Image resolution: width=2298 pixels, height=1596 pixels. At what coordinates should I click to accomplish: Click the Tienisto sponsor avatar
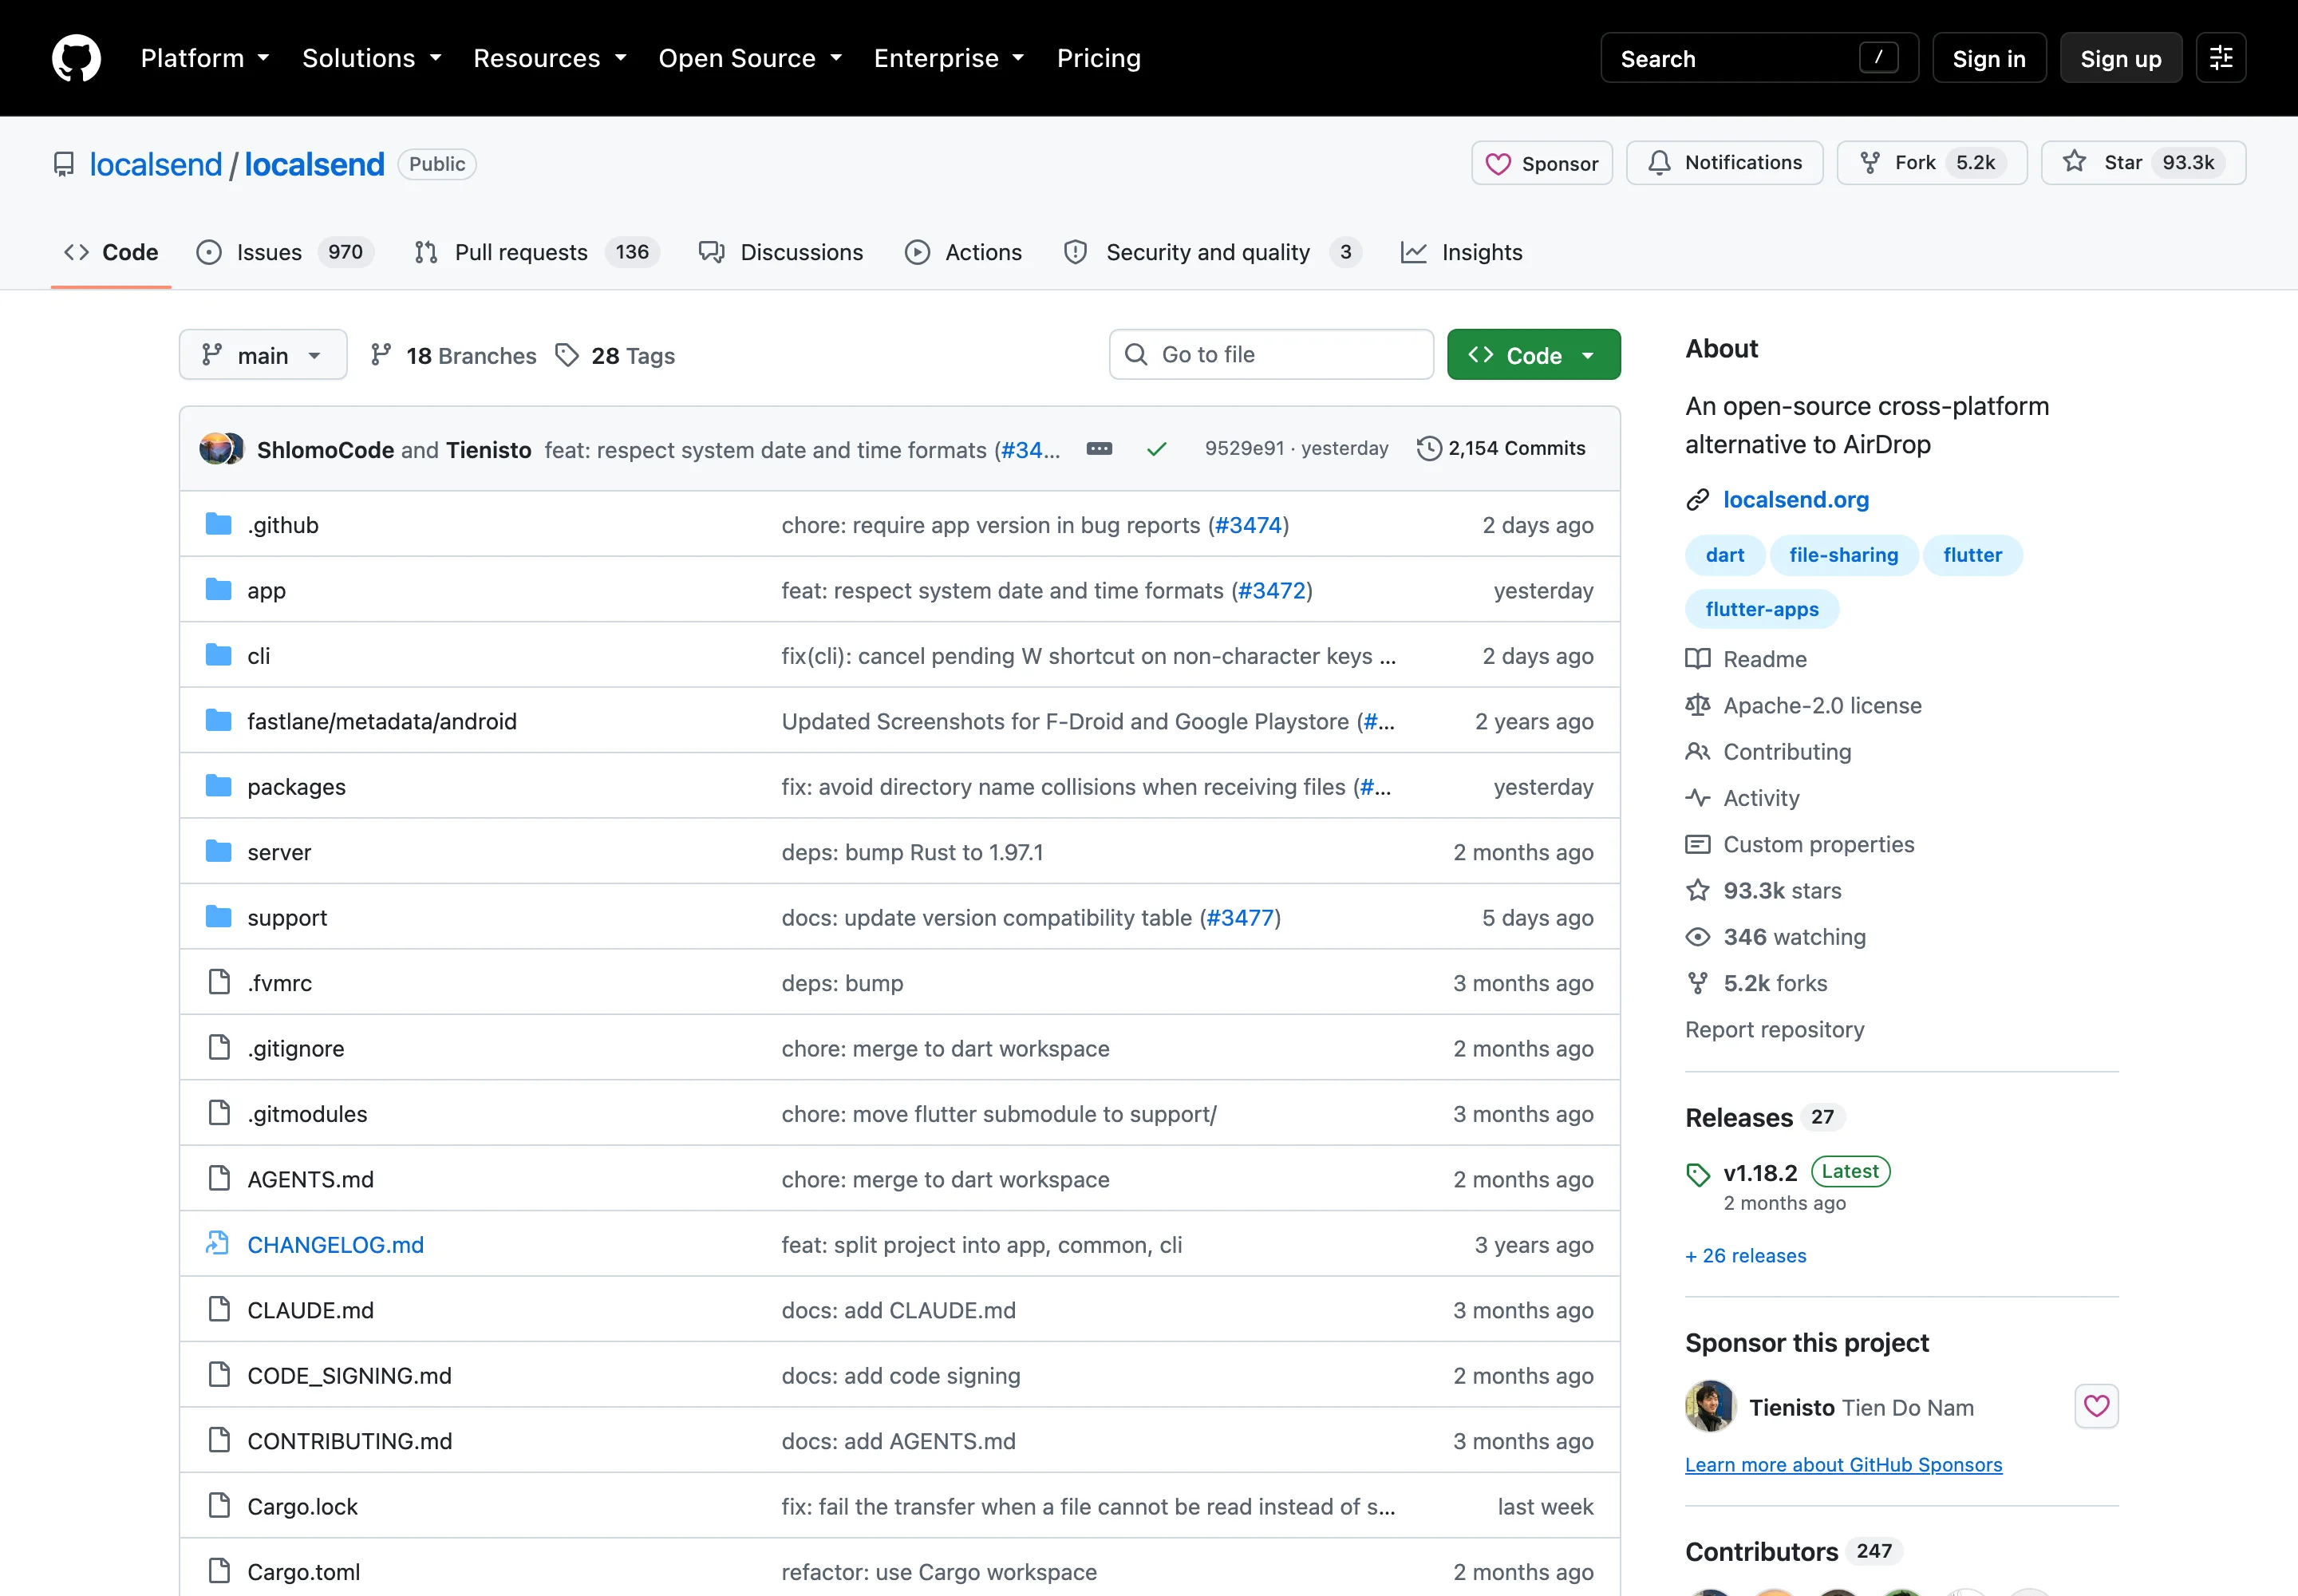click(1710, 1406)
